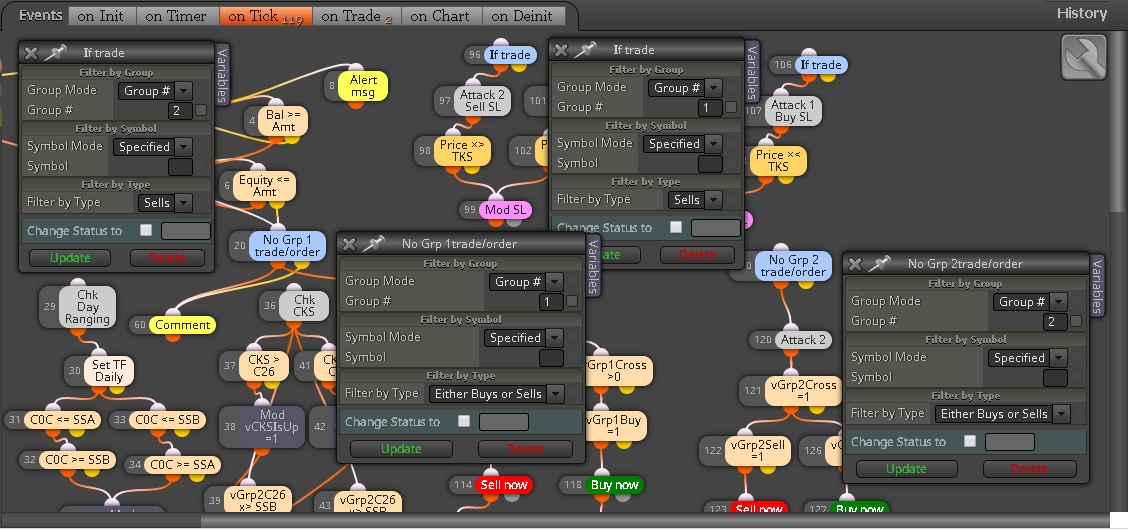Click Update in 'No Grp 1trade/order' panel
Screen dimensions: 1128x529
pos(401,448)
